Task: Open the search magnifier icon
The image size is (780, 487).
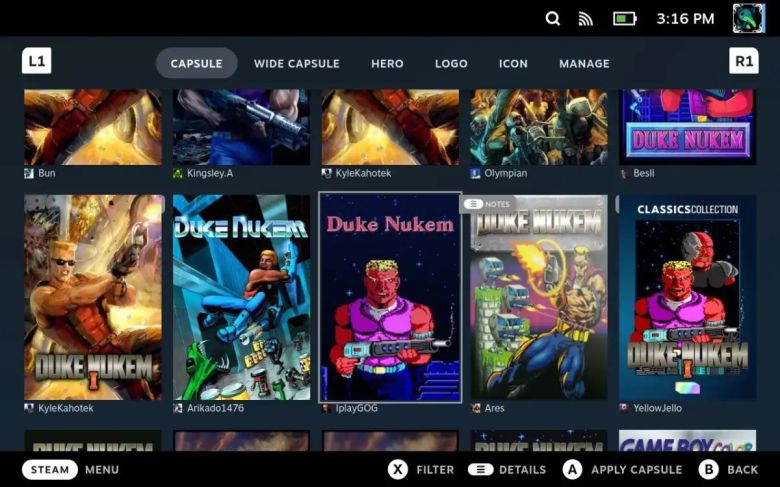Action: 553,19
